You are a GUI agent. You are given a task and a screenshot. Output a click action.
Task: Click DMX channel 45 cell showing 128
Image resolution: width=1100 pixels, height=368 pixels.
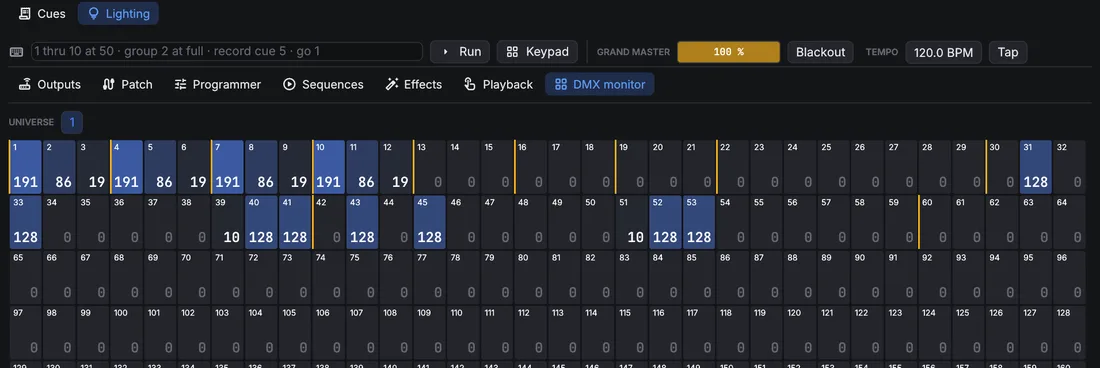430,222
